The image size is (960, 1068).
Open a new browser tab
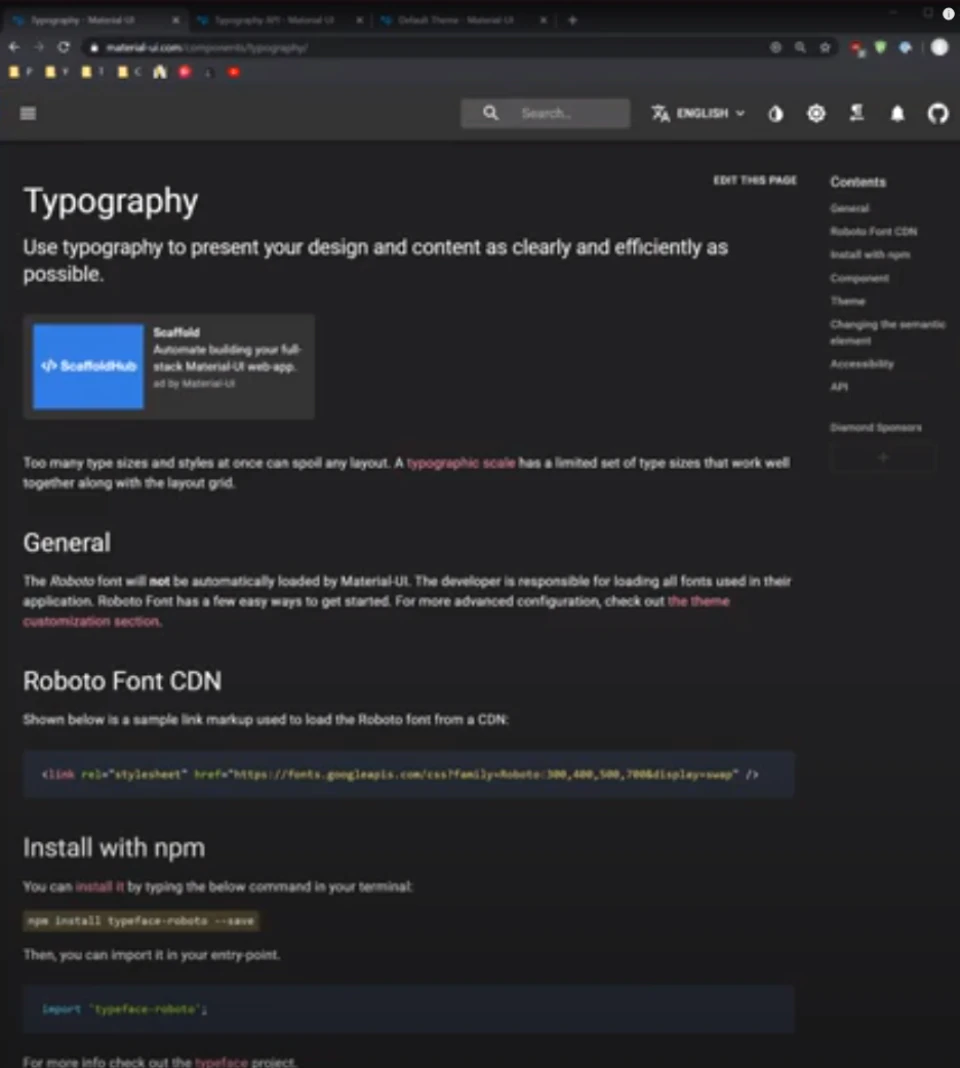coord(572,20)
